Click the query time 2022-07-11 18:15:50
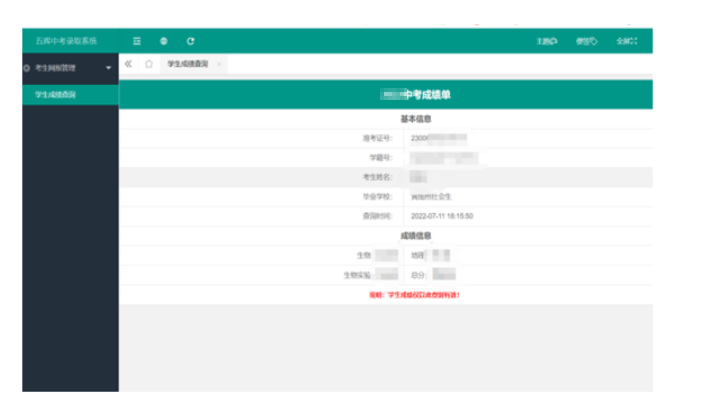Screen dimensions: 707x414 (442, 216)
